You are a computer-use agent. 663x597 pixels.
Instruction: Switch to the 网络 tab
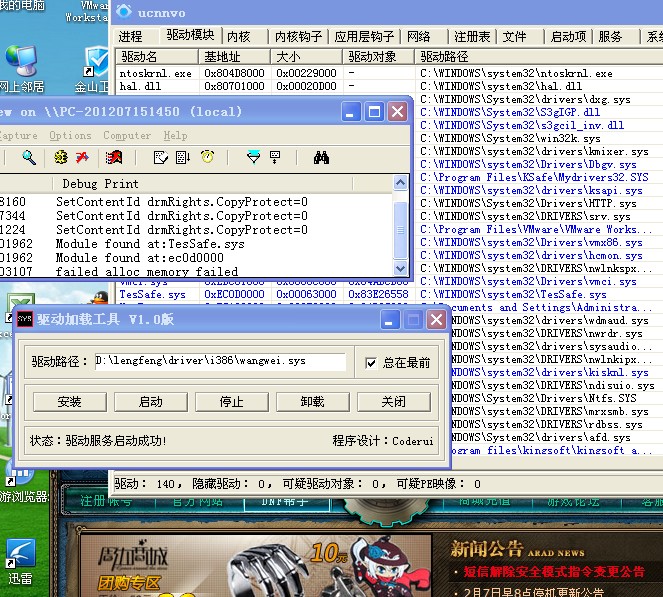click(419, 37)
